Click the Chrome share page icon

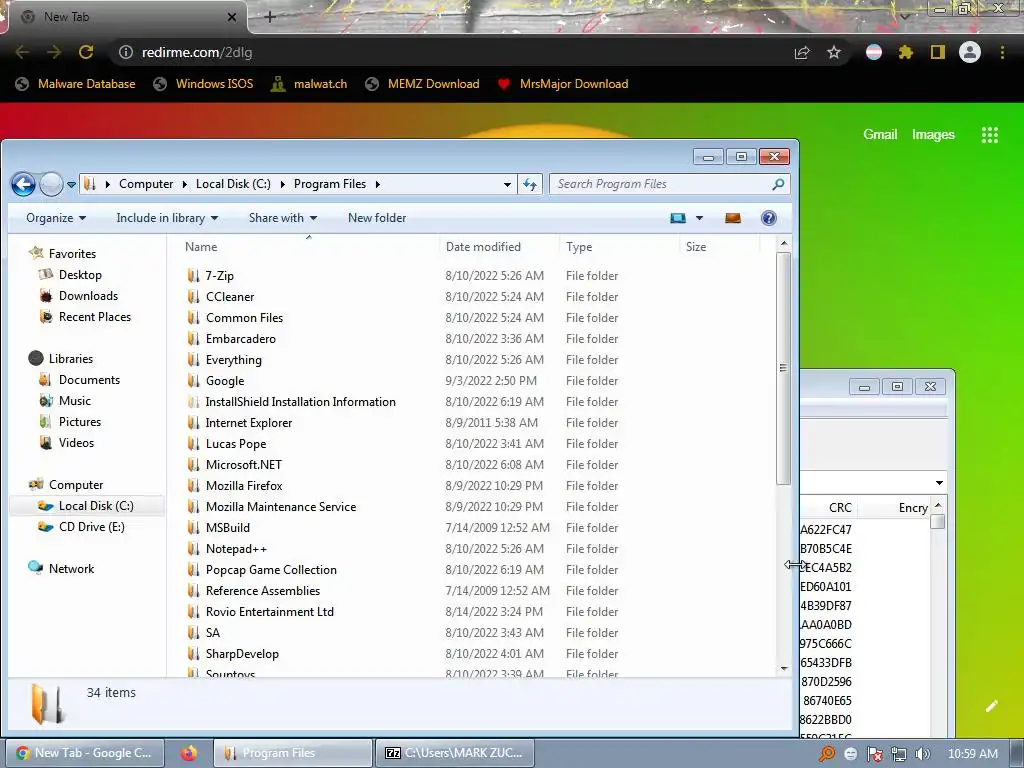pos(802,52)
